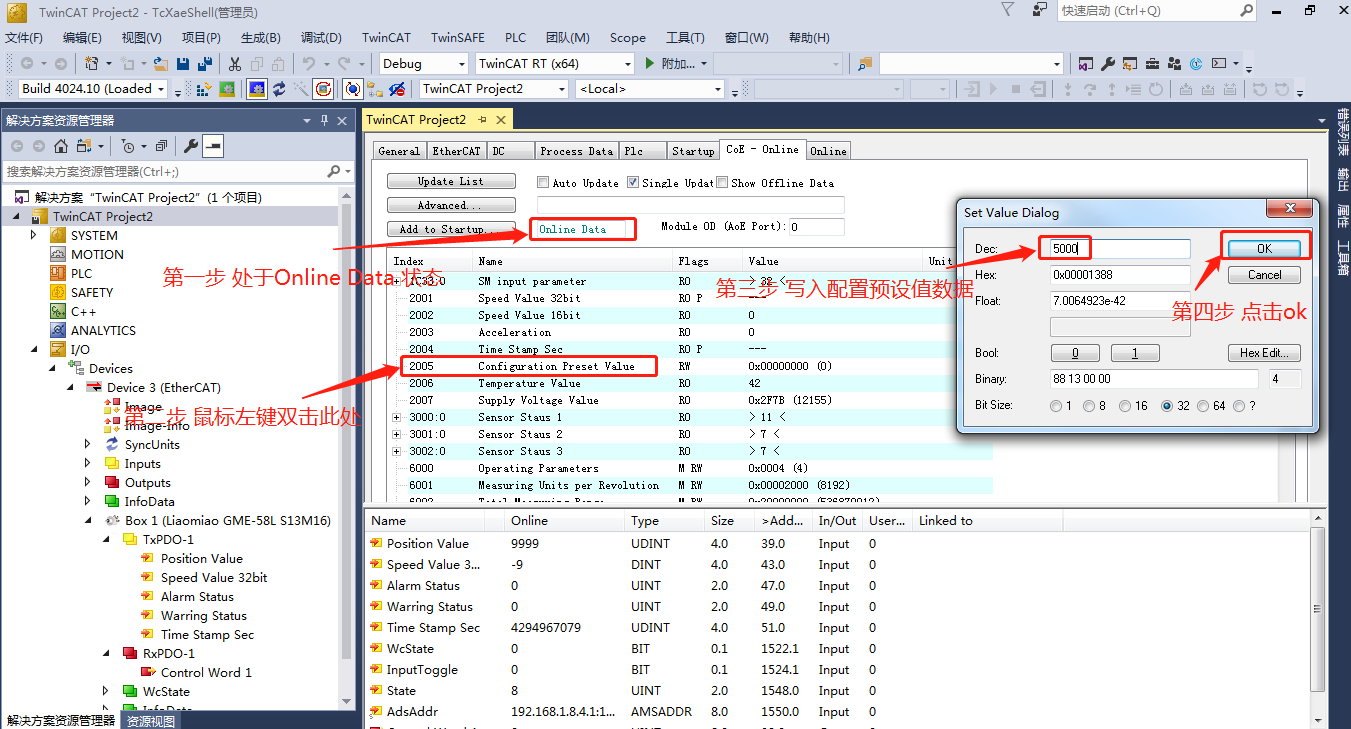Enable the Auto Update checkbox
Viewport: 1351px width, 729px height.
543,183
